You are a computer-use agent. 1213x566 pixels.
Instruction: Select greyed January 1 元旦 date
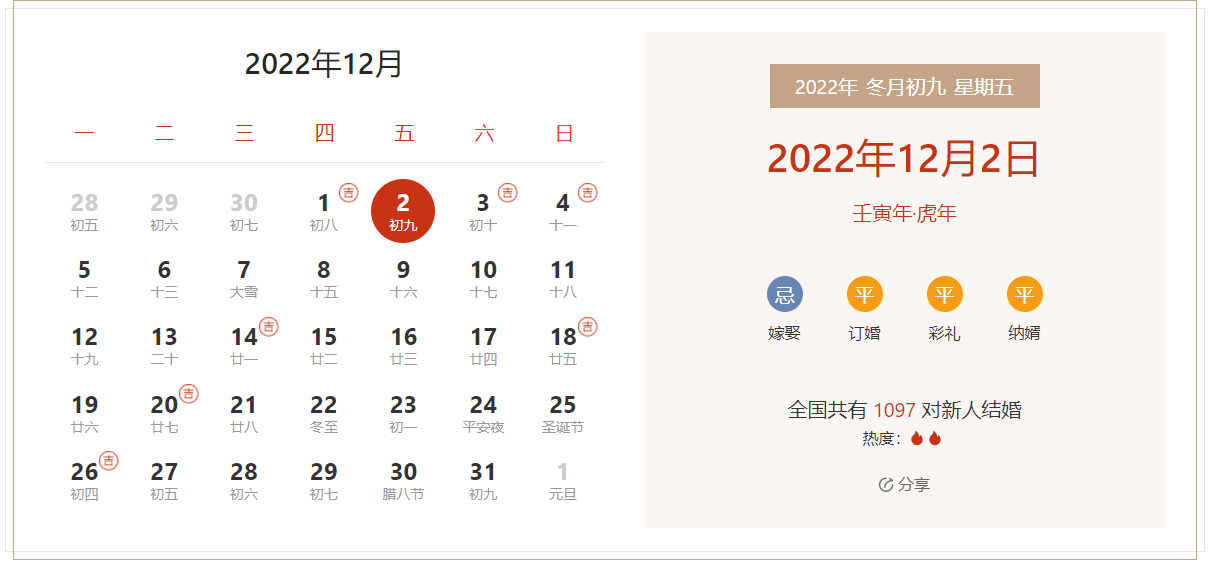click(x=563, y=481)
